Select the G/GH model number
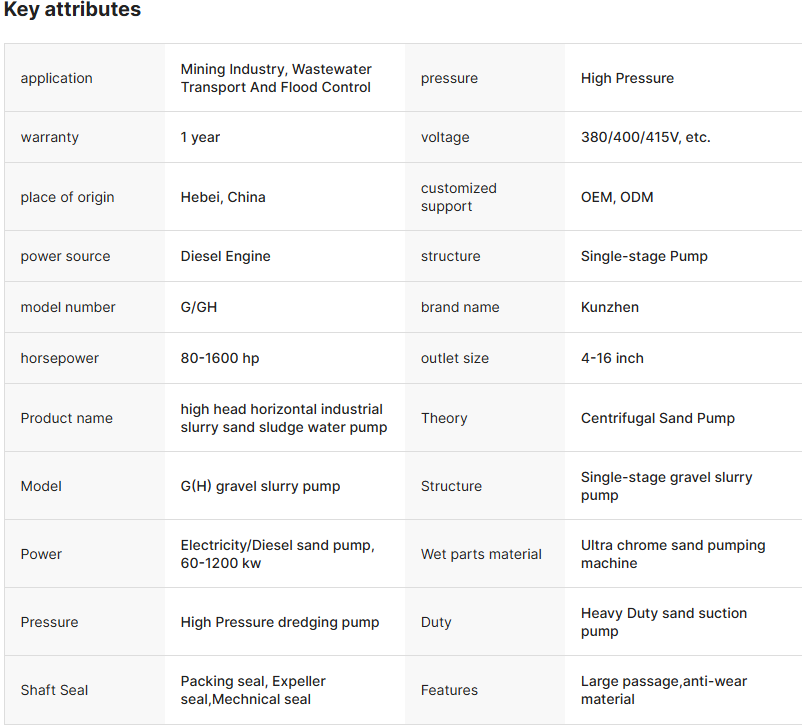Screen dimensions: 802x725 click(x=198, y=307)
